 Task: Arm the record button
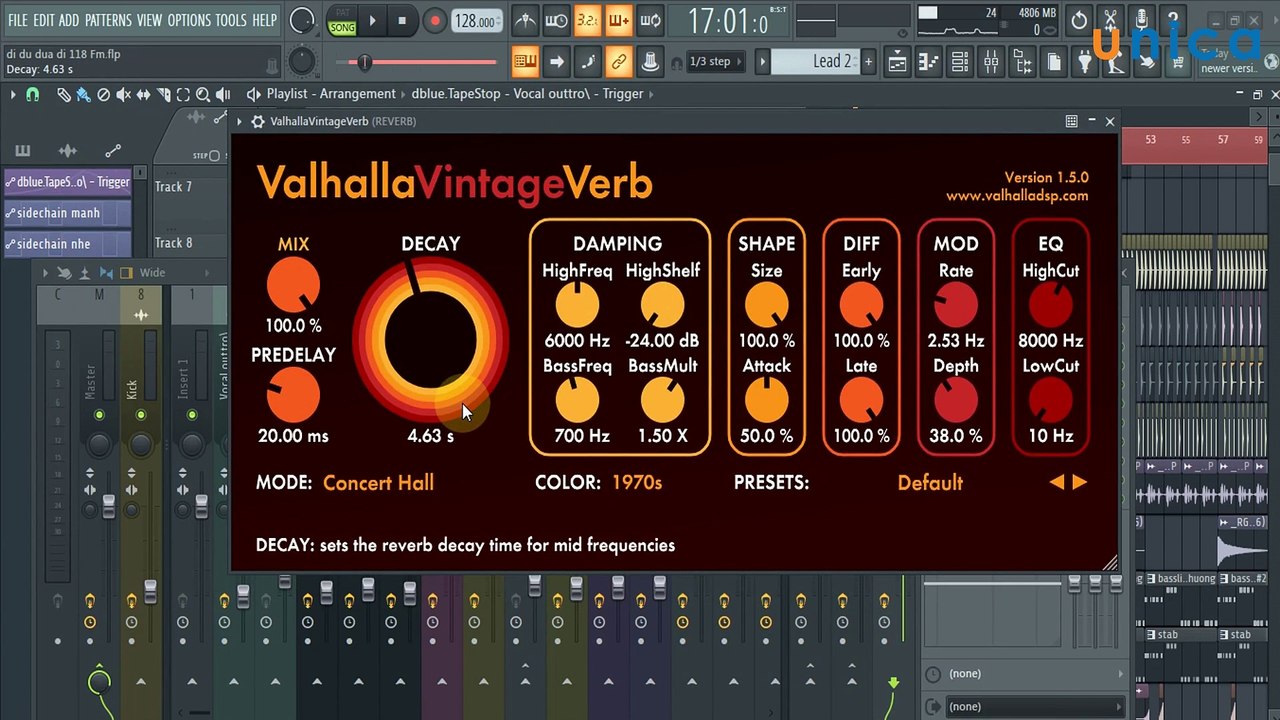(434, 20)
